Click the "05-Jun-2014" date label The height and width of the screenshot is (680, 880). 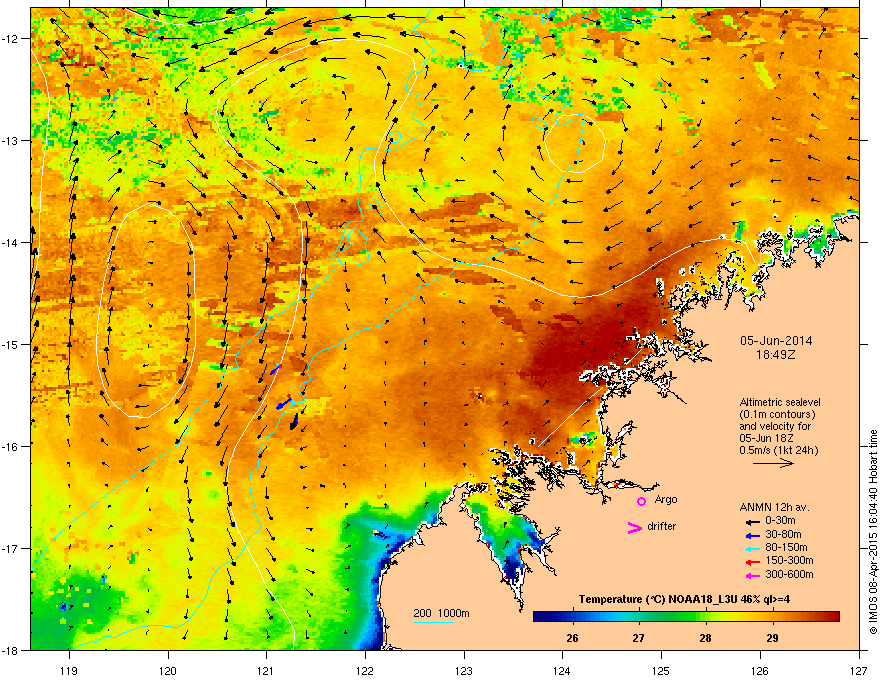click(x=776, y=341)
